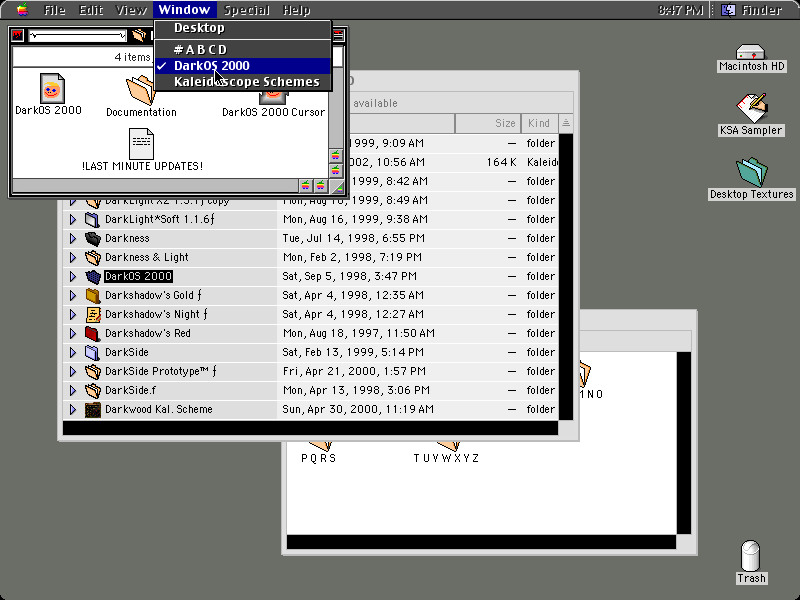The image size is (800, 600).
Task: Click date Sun, Apr 30, 2000, 11:19 AM
Action: [x=358, y=409]
